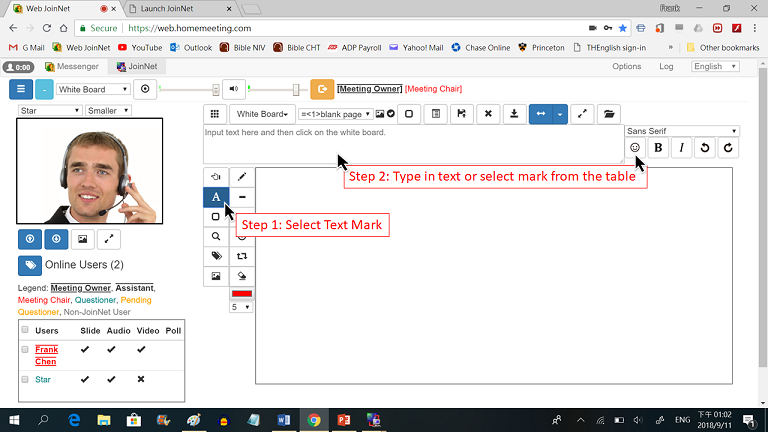This screenshot has width=768, height=432.
Task: Click the orange leave meeting button
Action: pos(322,89)
